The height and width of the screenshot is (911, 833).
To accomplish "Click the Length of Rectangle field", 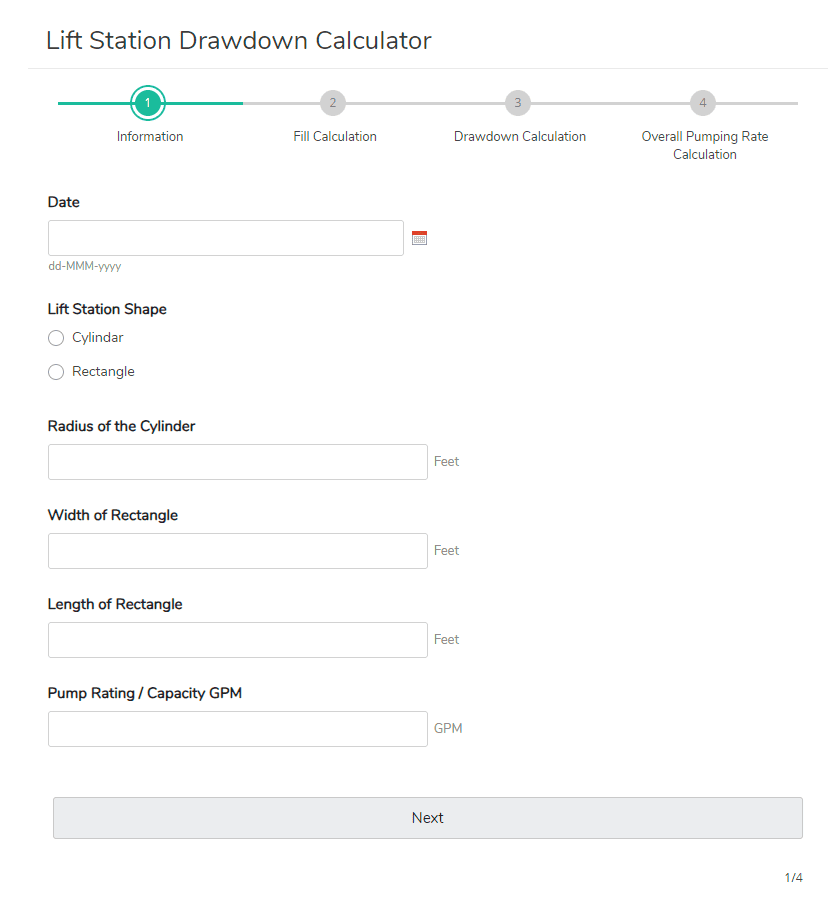I will tap(237, 639).
